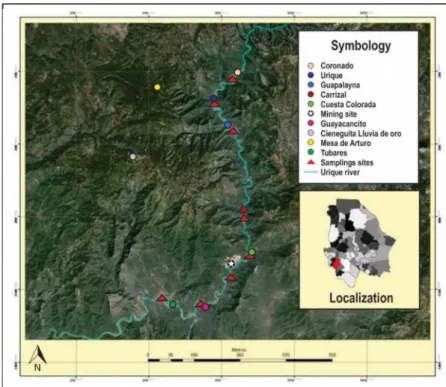Click the green Tubares marker on the map
This screenshot has height=387, width=446.
173,304
